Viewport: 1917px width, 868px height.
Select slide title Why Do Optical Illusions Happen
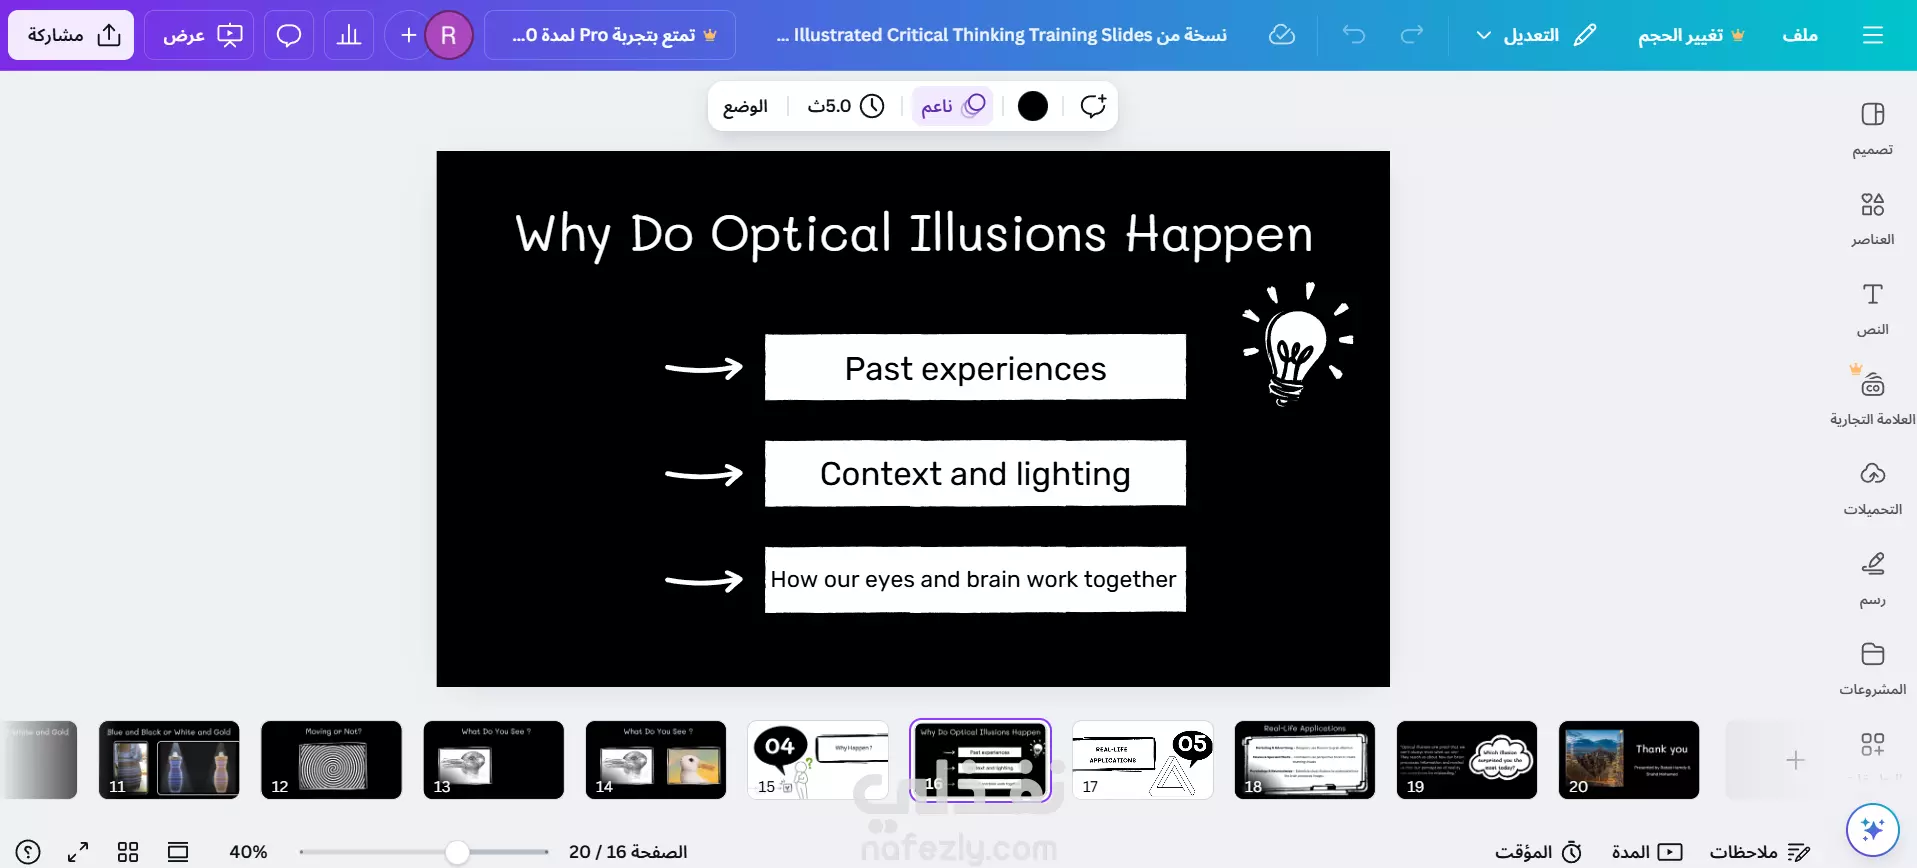tap(913, 235)
